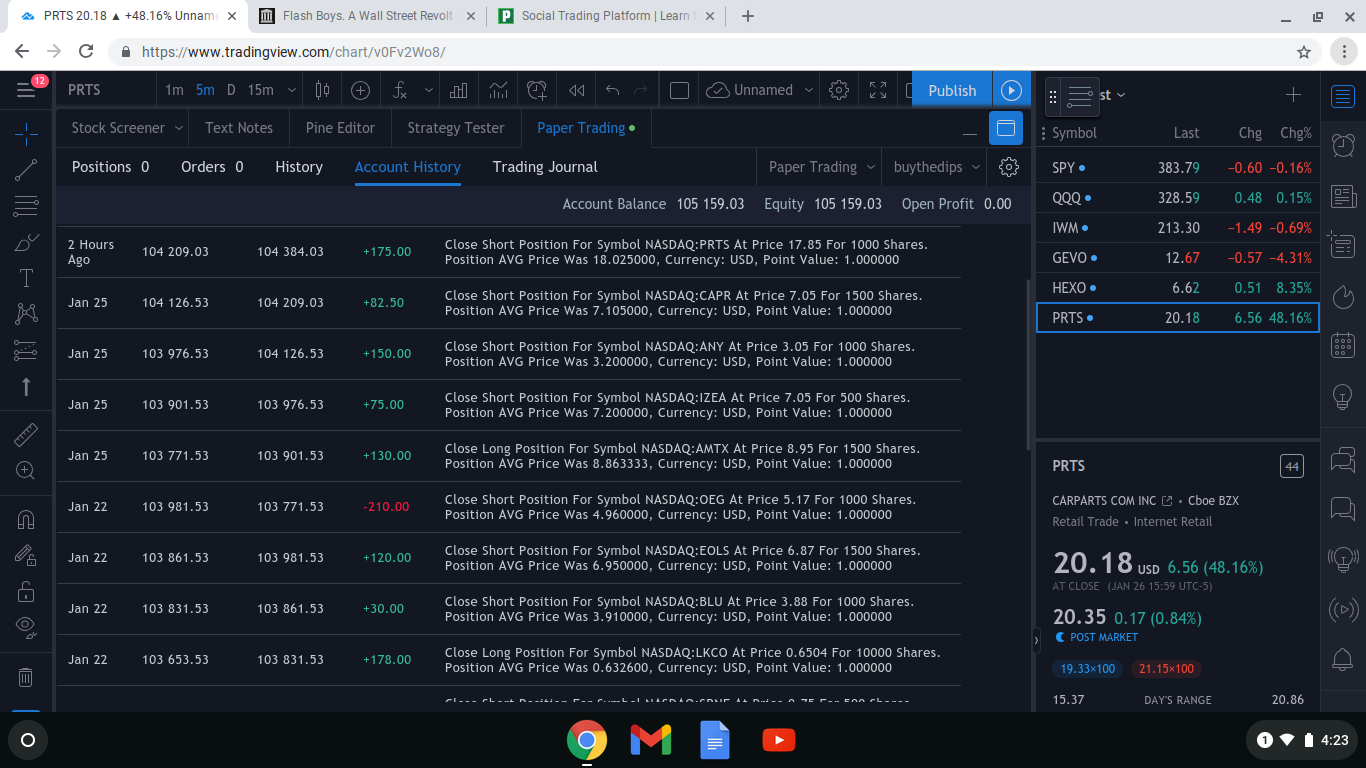Toggle lock all drawing tools
Image resolution: width=1366 pixels, height=768 pixels.
click(26, 591)
